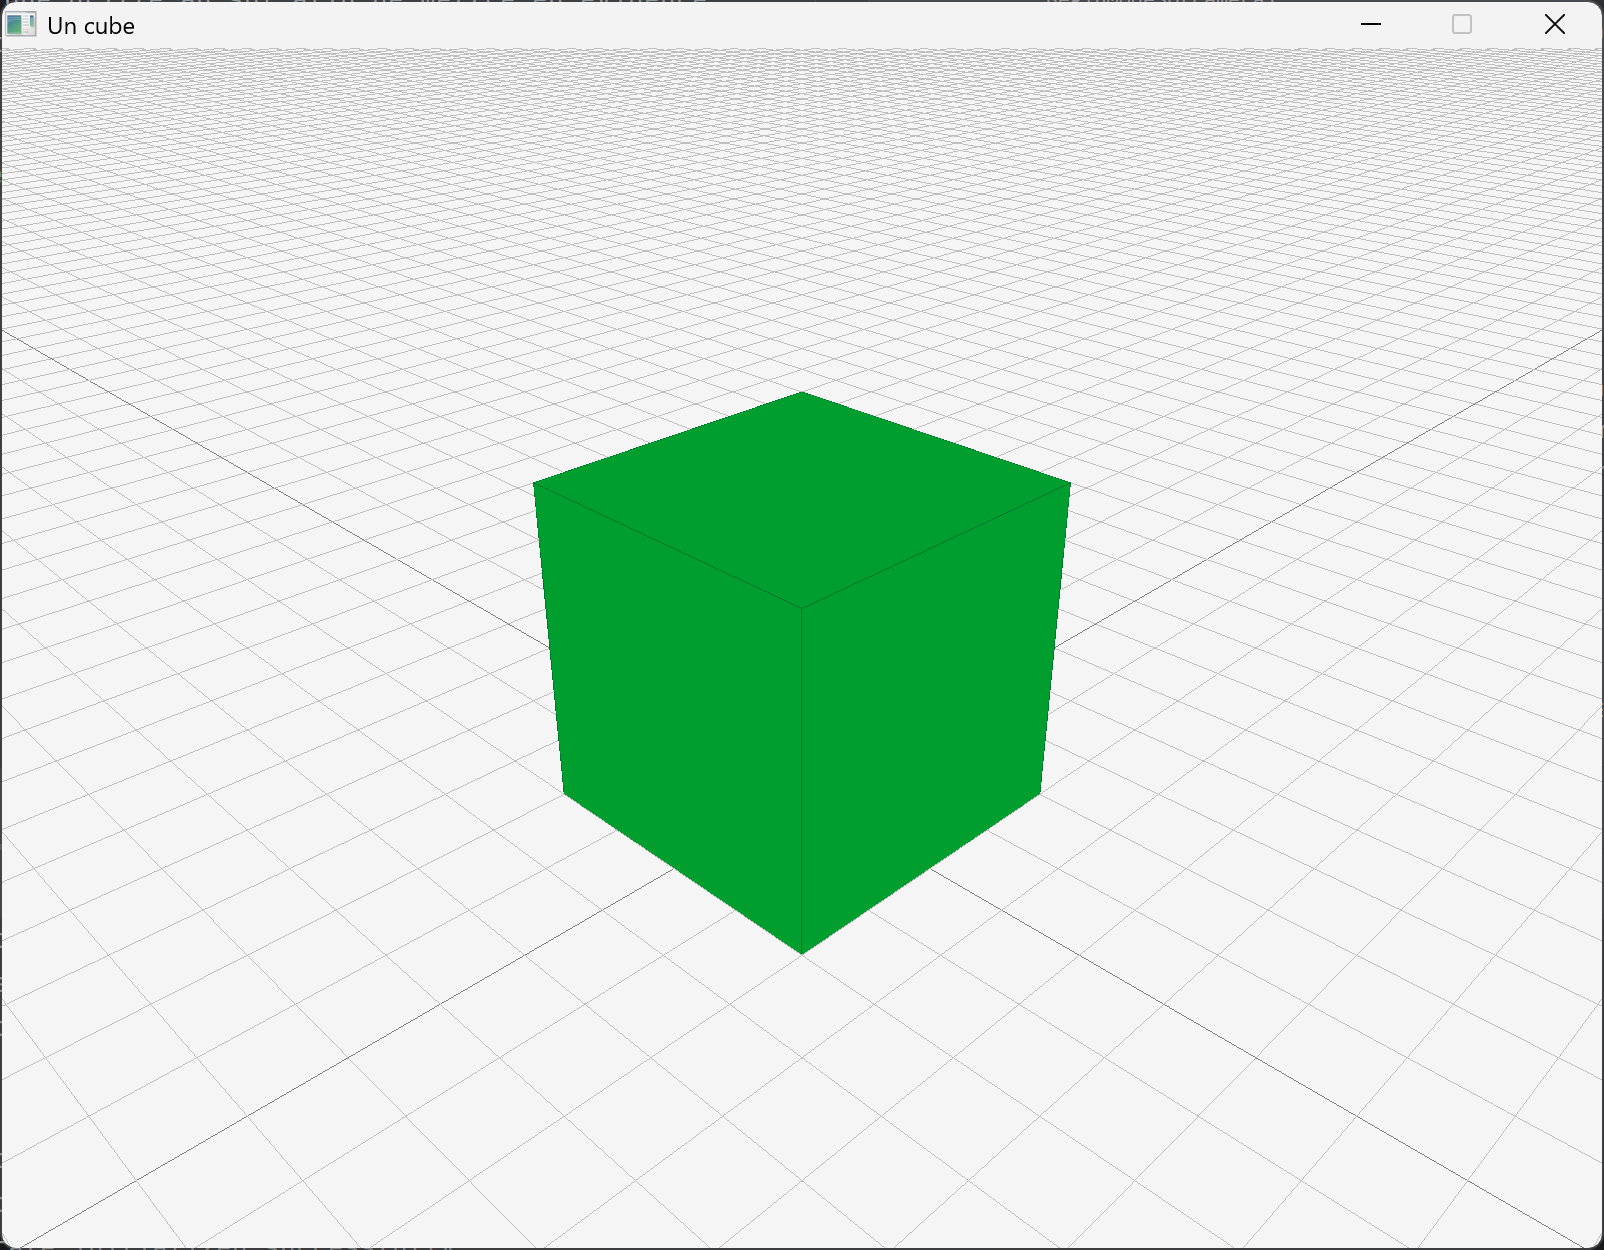
Task: Click vertex where three visible faces meet
Action: tap(802, 607)
